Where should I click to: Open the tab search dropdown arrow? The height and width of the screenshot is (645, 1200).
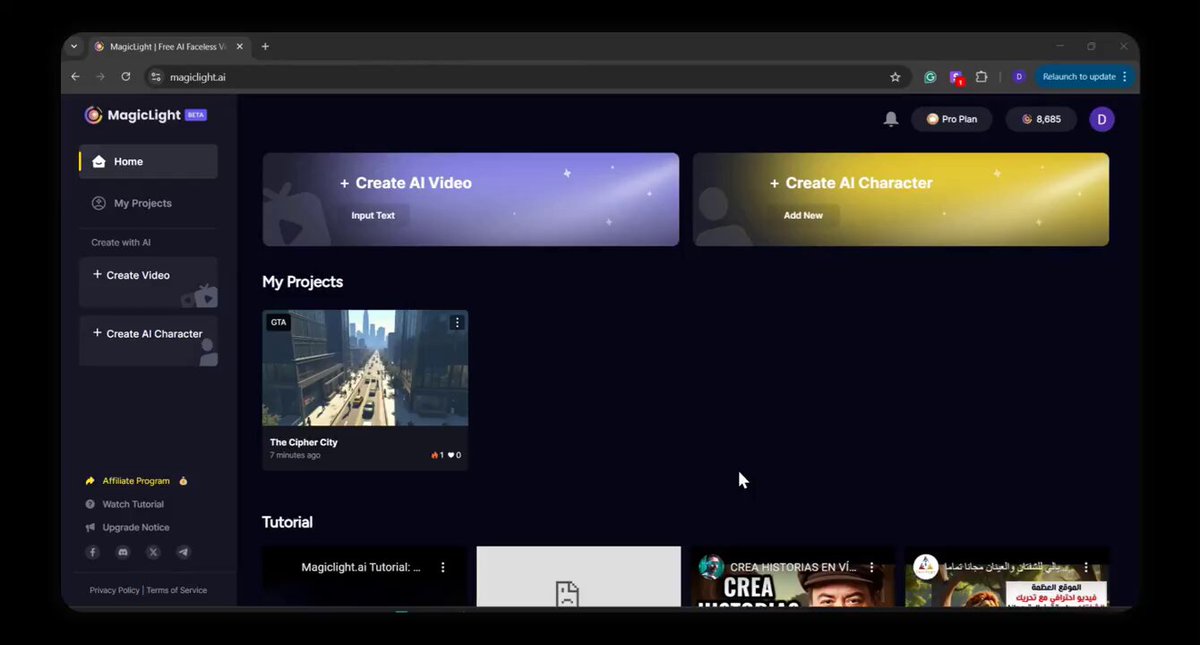coord(74,46)
